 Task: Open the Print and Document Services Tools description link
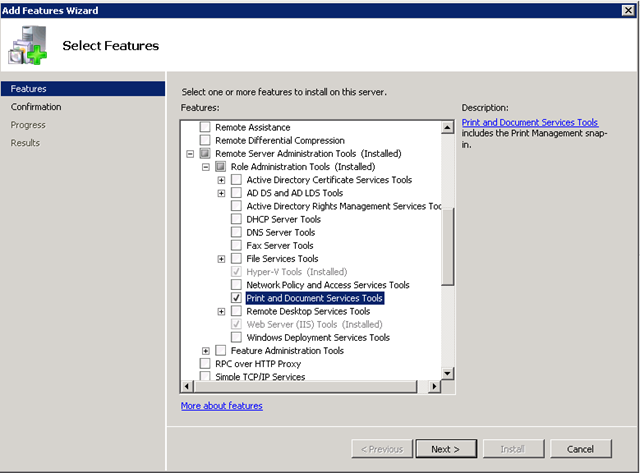coord(530,122)
